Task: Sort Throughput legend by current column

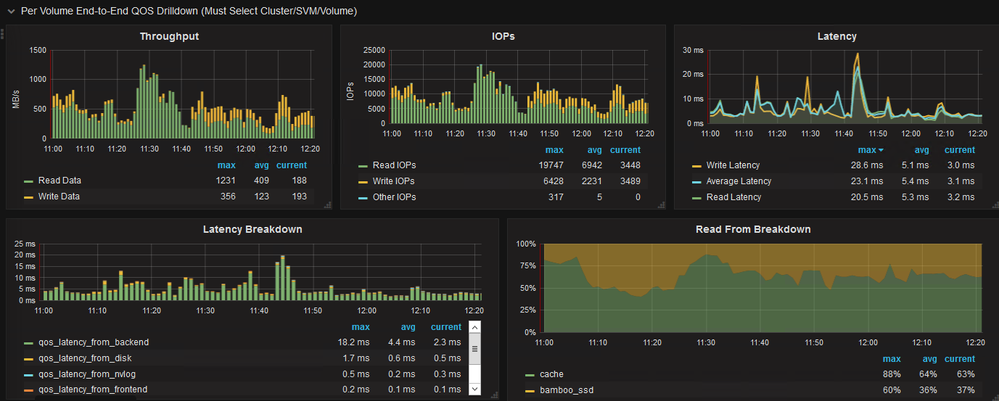Action: 291,166
